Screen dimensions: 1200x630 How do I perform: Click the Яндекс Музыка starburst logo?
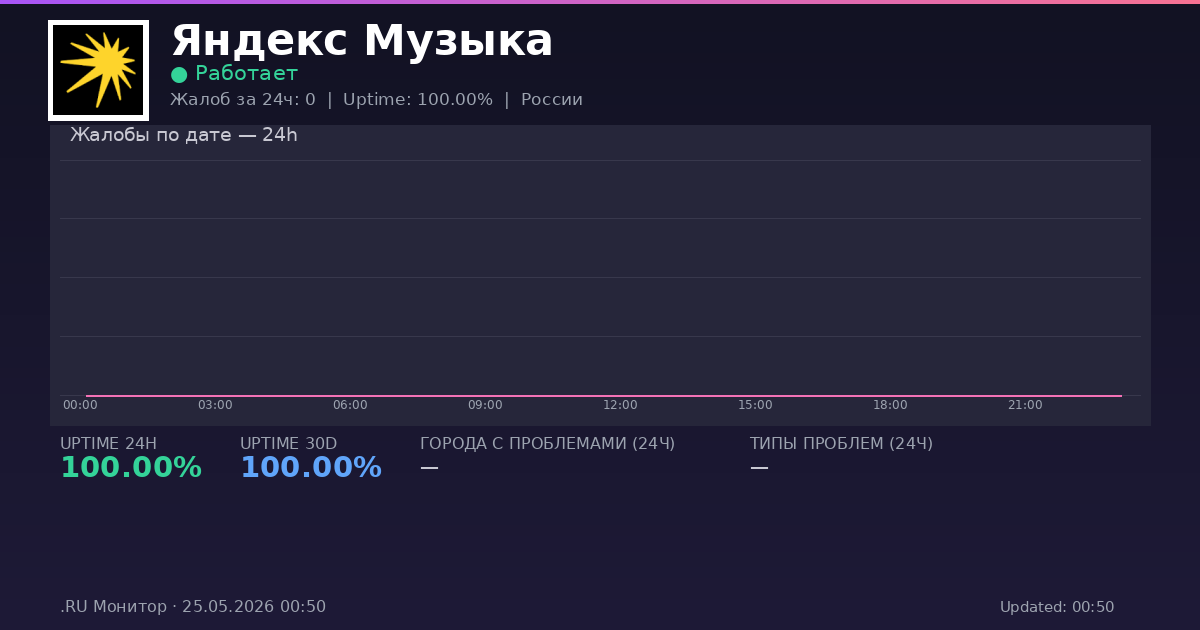[x=98, y=70]
